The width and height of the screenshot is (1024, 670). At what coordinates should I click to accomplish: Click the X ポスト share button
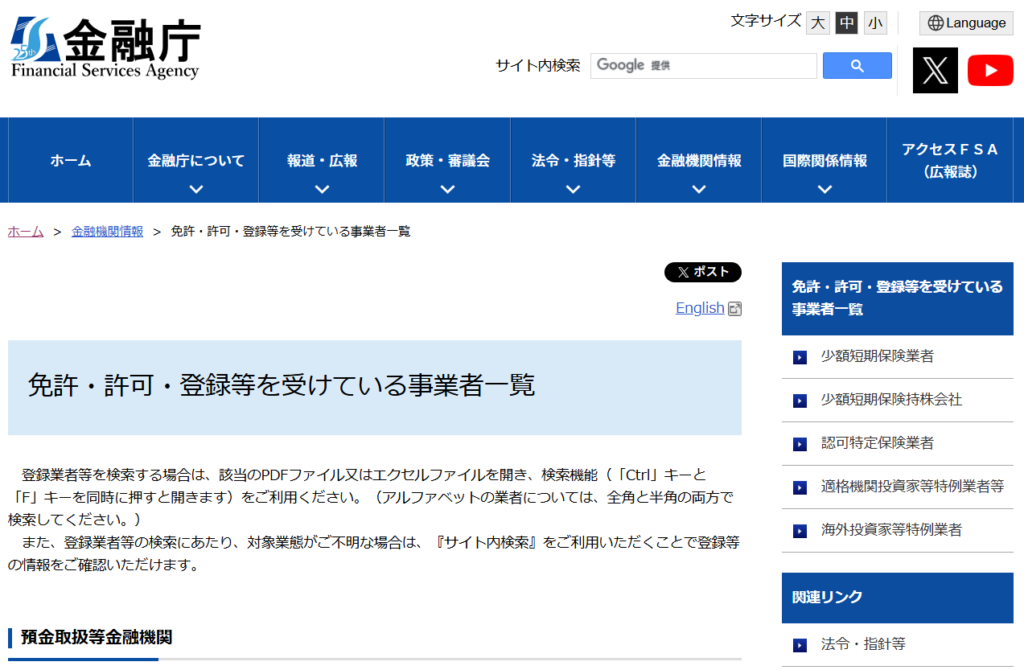click(x=703, y=272)
